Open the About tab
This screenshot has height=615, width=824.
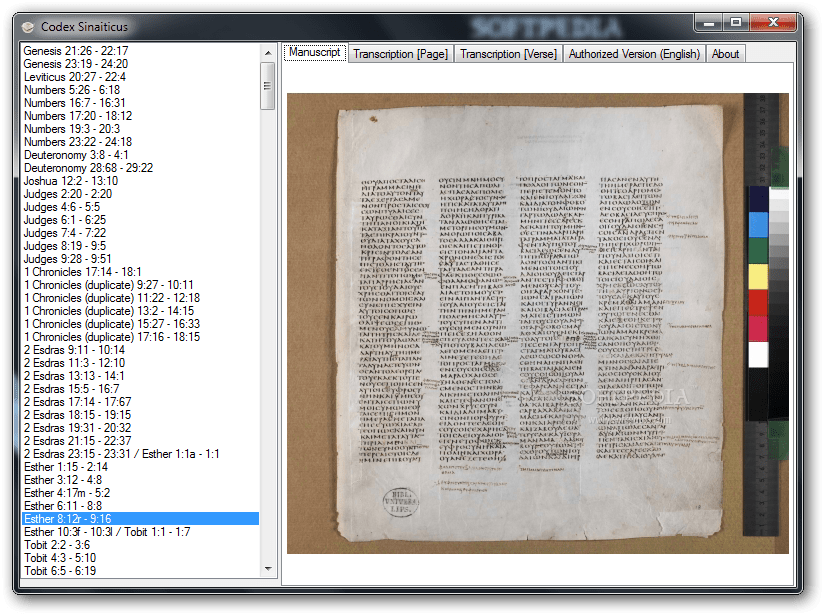pyautogui.click(x=725, y=53)
